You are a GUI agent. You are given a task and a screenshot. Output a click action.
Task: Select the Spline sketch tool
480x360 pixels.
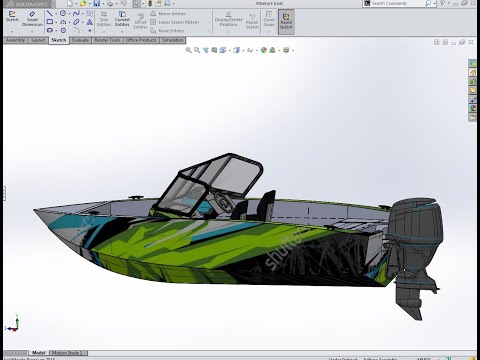[76, 13]
